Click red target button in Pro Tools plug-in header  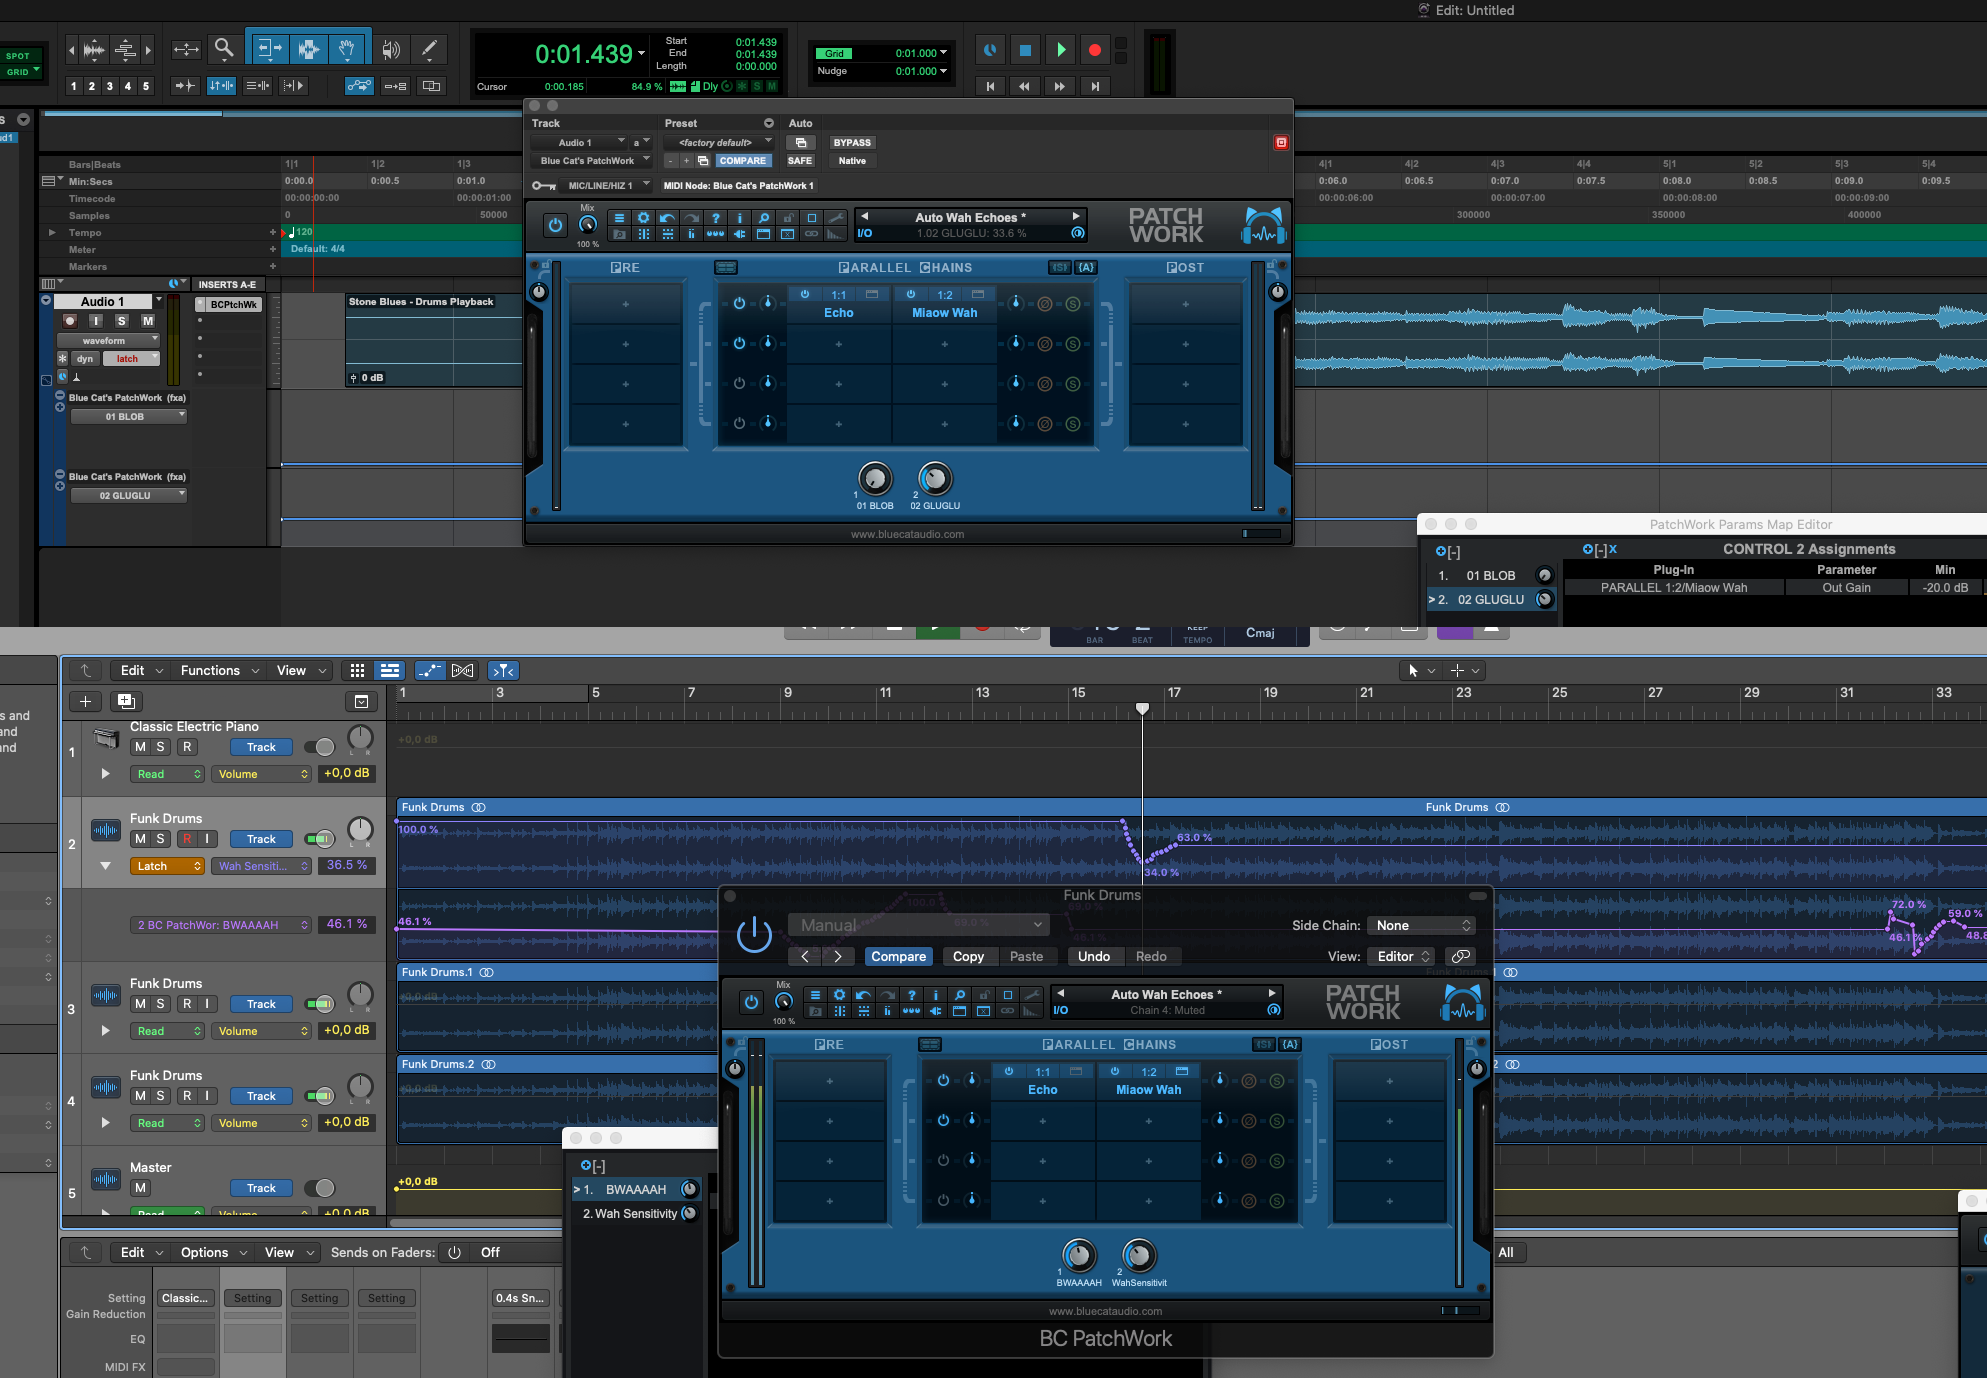(1281, 143)
